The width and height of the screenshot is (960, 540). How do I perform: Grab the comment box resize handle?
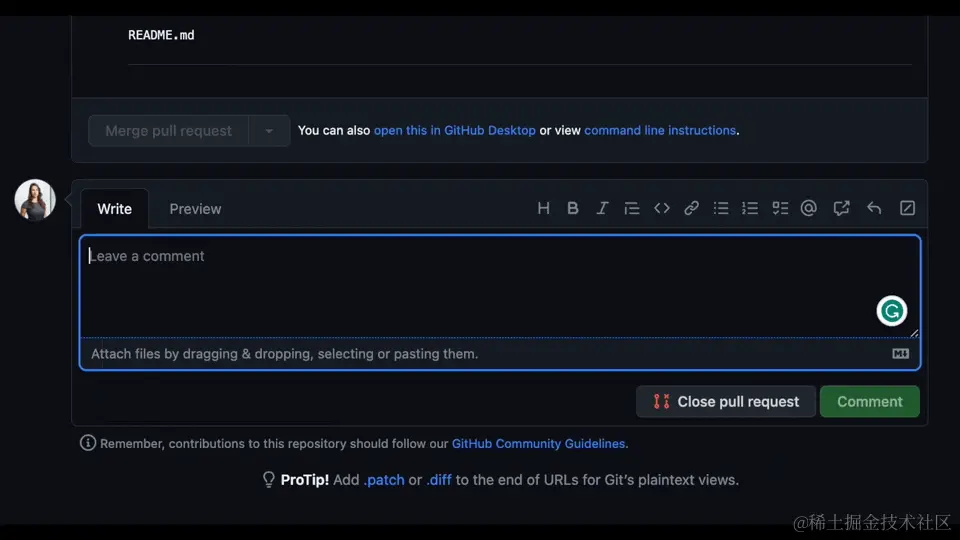click(x=913, y=332)
